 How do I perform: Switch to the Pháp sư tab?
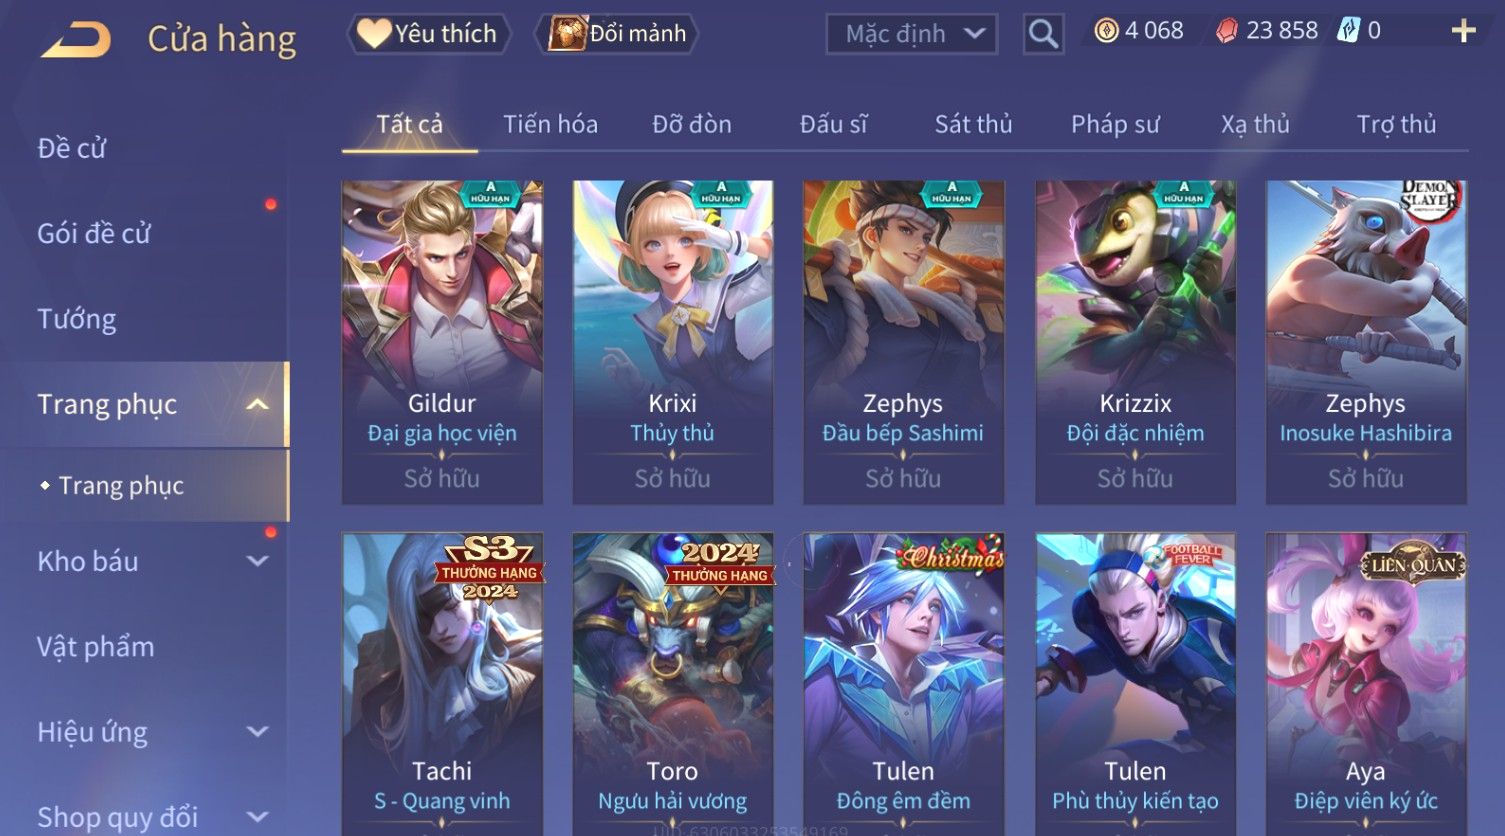1115,124
